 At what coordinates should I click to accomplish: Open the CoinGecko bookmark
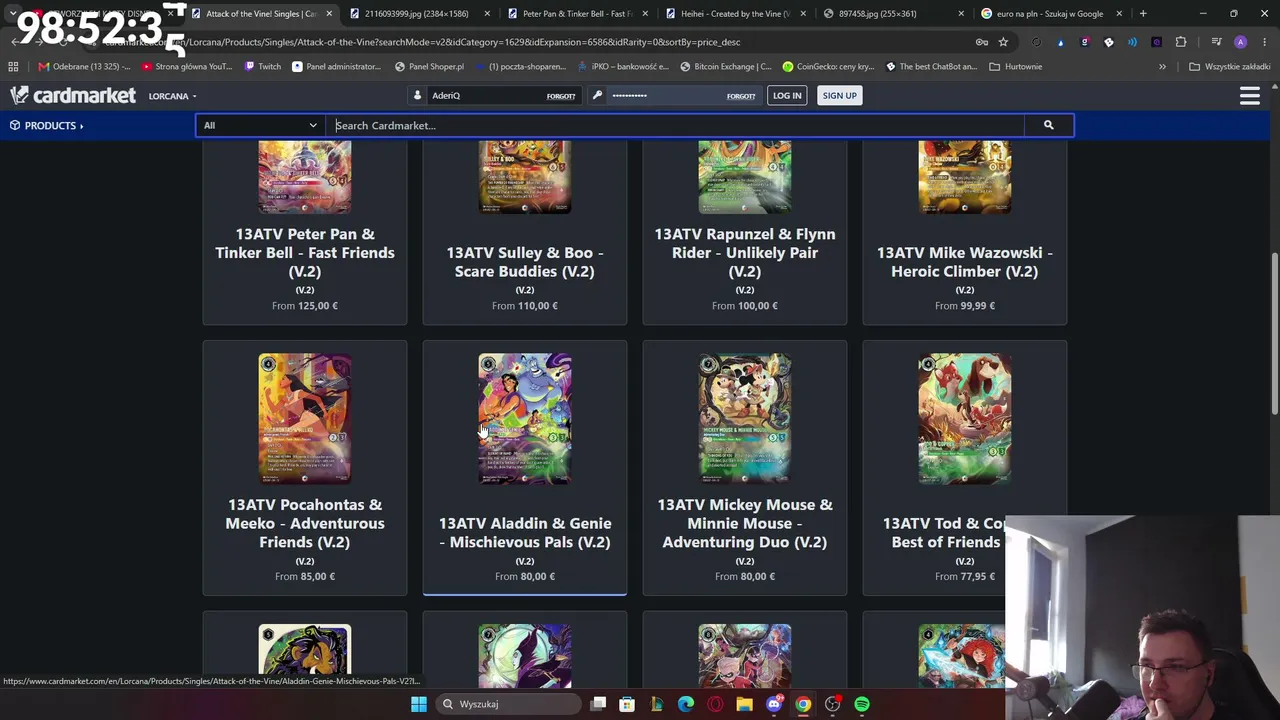pos(828,67)
